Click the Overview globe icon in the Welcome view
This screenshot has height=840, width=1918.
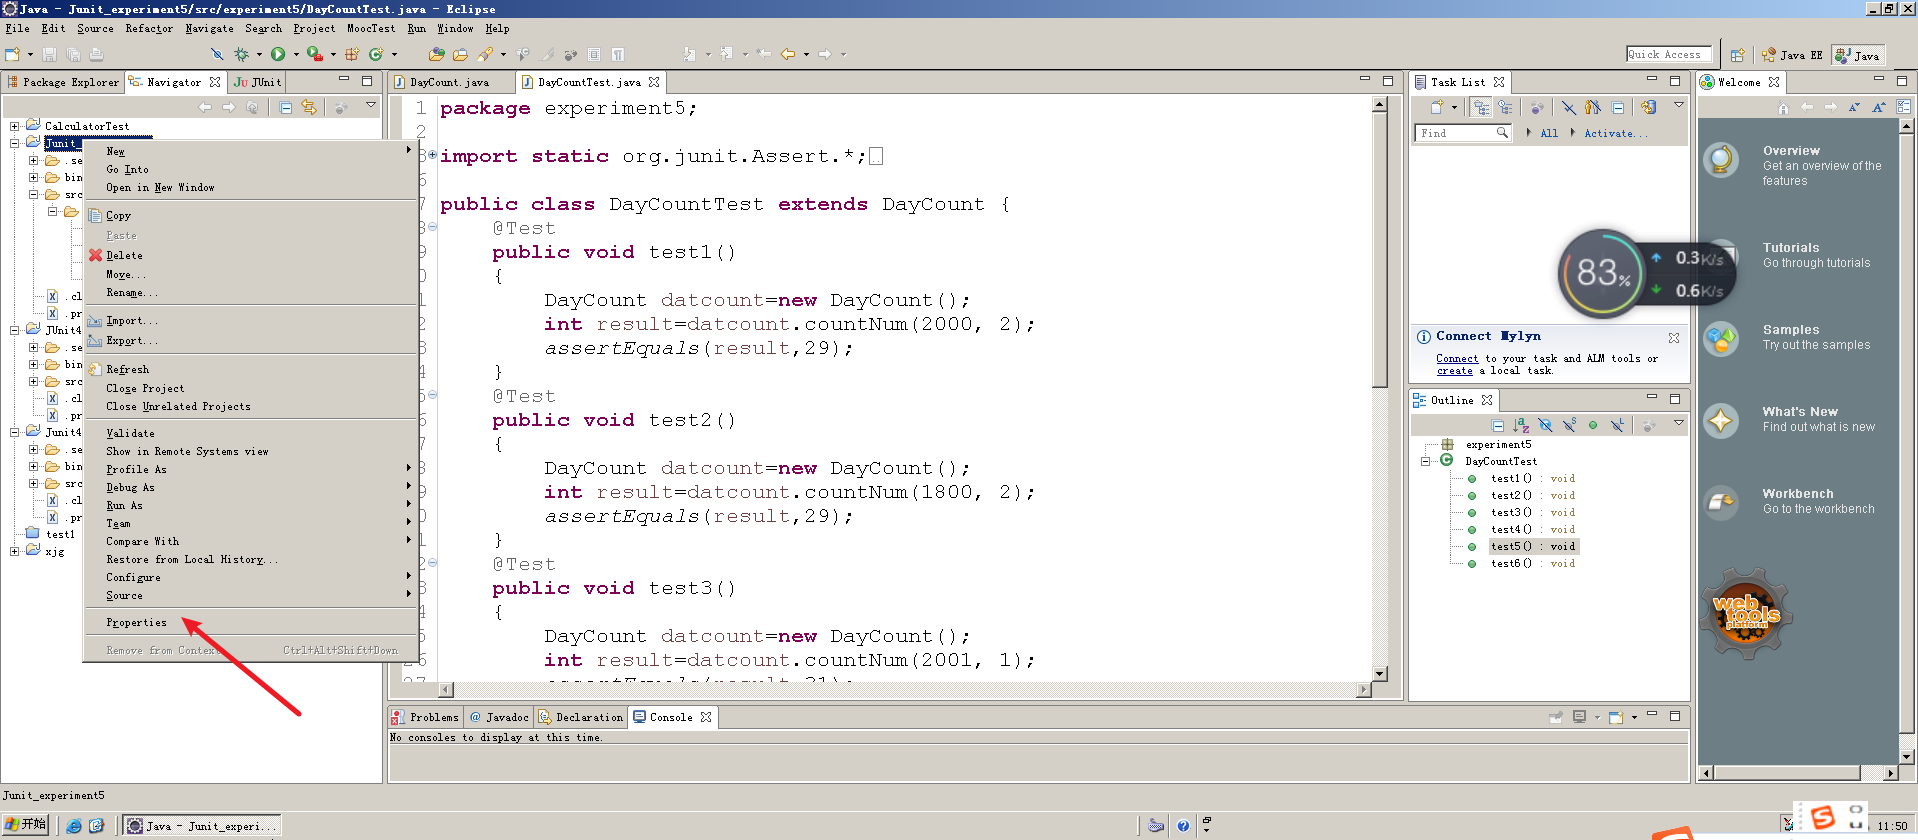point(1721,159)
